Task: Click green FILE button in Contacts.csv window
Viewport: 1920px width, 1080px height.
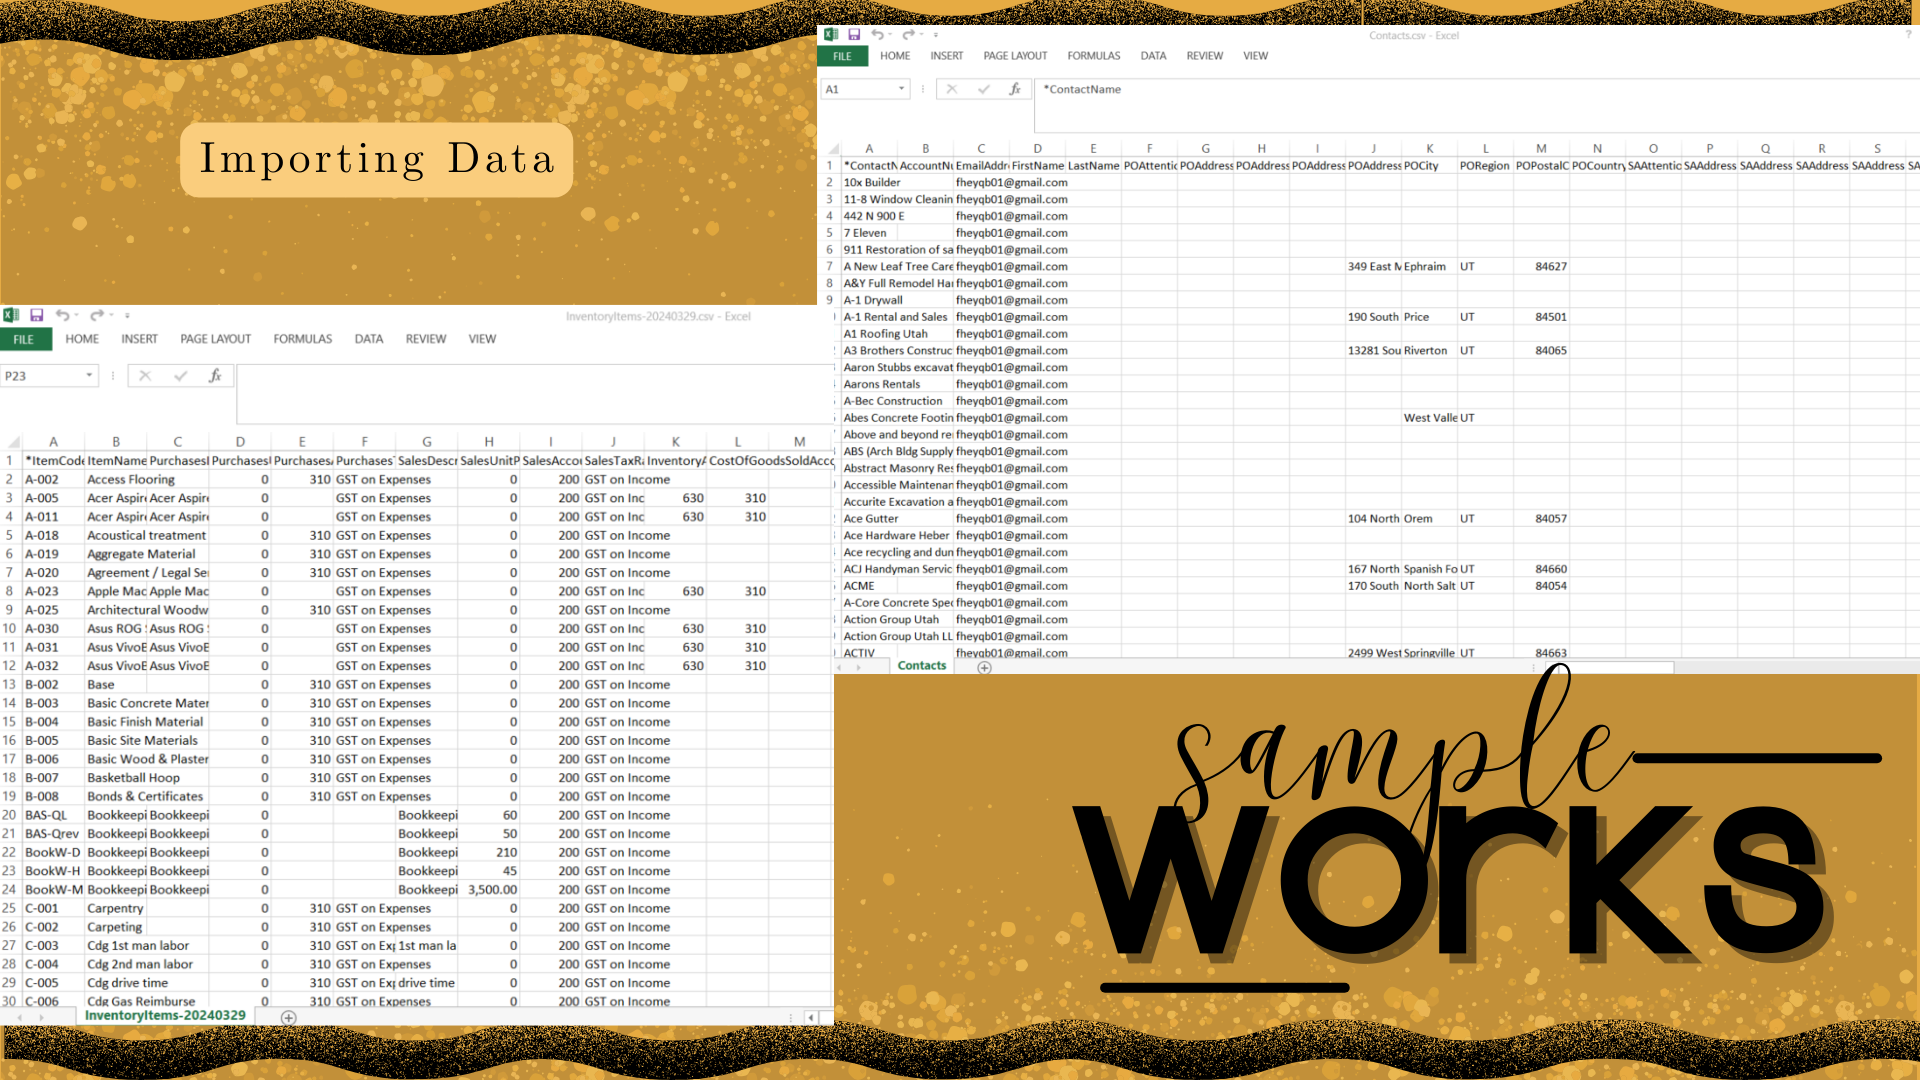Action: click(842, 56)
